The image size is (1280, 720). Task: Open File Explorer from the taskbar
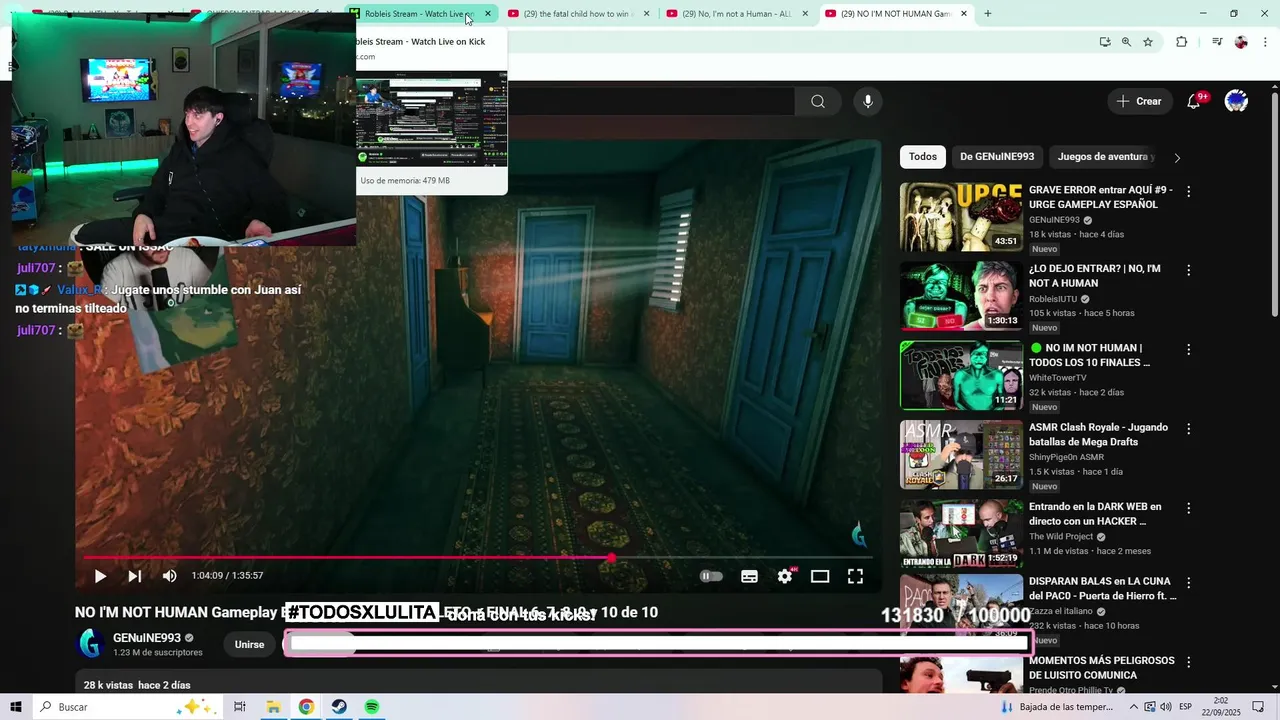coord(273,707)
